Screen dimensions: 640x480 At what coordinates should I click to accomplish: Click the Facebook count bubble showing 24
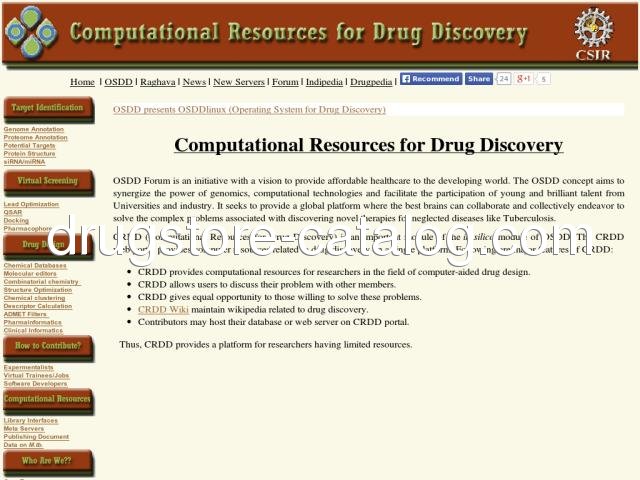[x=503, y=78]
